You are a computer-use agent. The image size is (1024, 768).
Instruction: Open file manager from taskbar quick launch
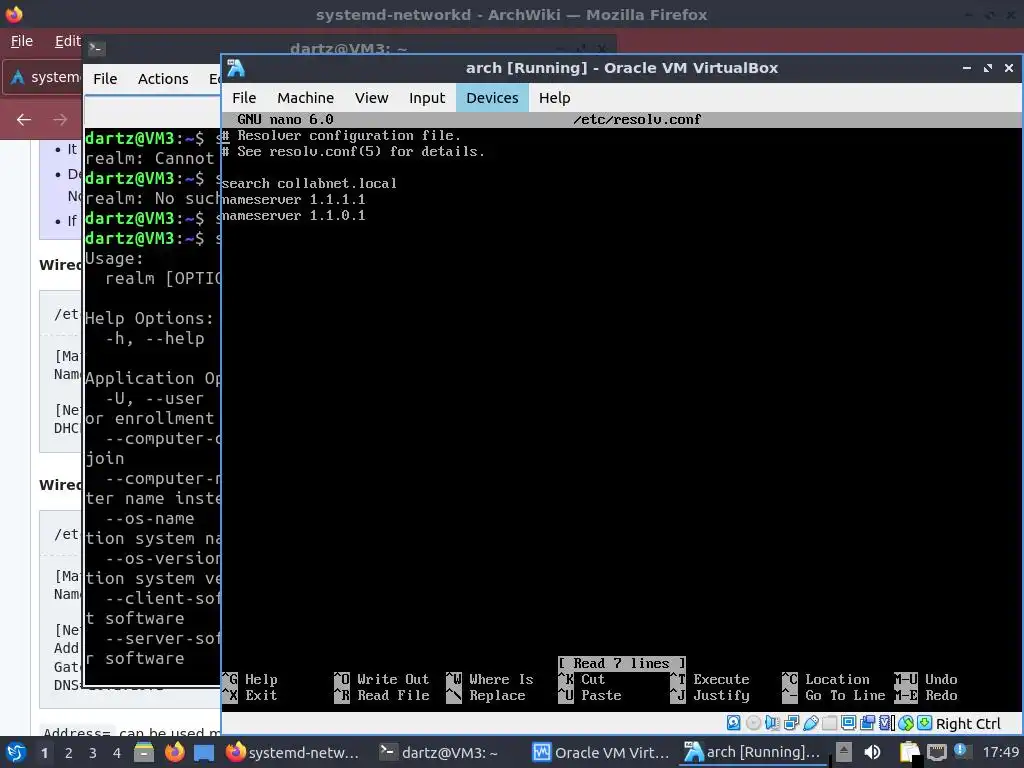(x=144, y=752)
